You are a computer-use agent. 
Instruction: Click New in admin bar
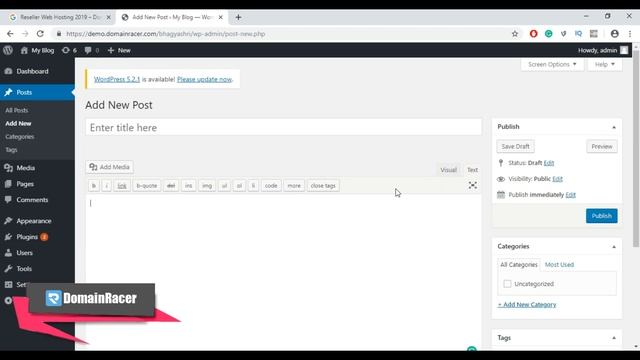pyautogui.click(x=119, y=50)
